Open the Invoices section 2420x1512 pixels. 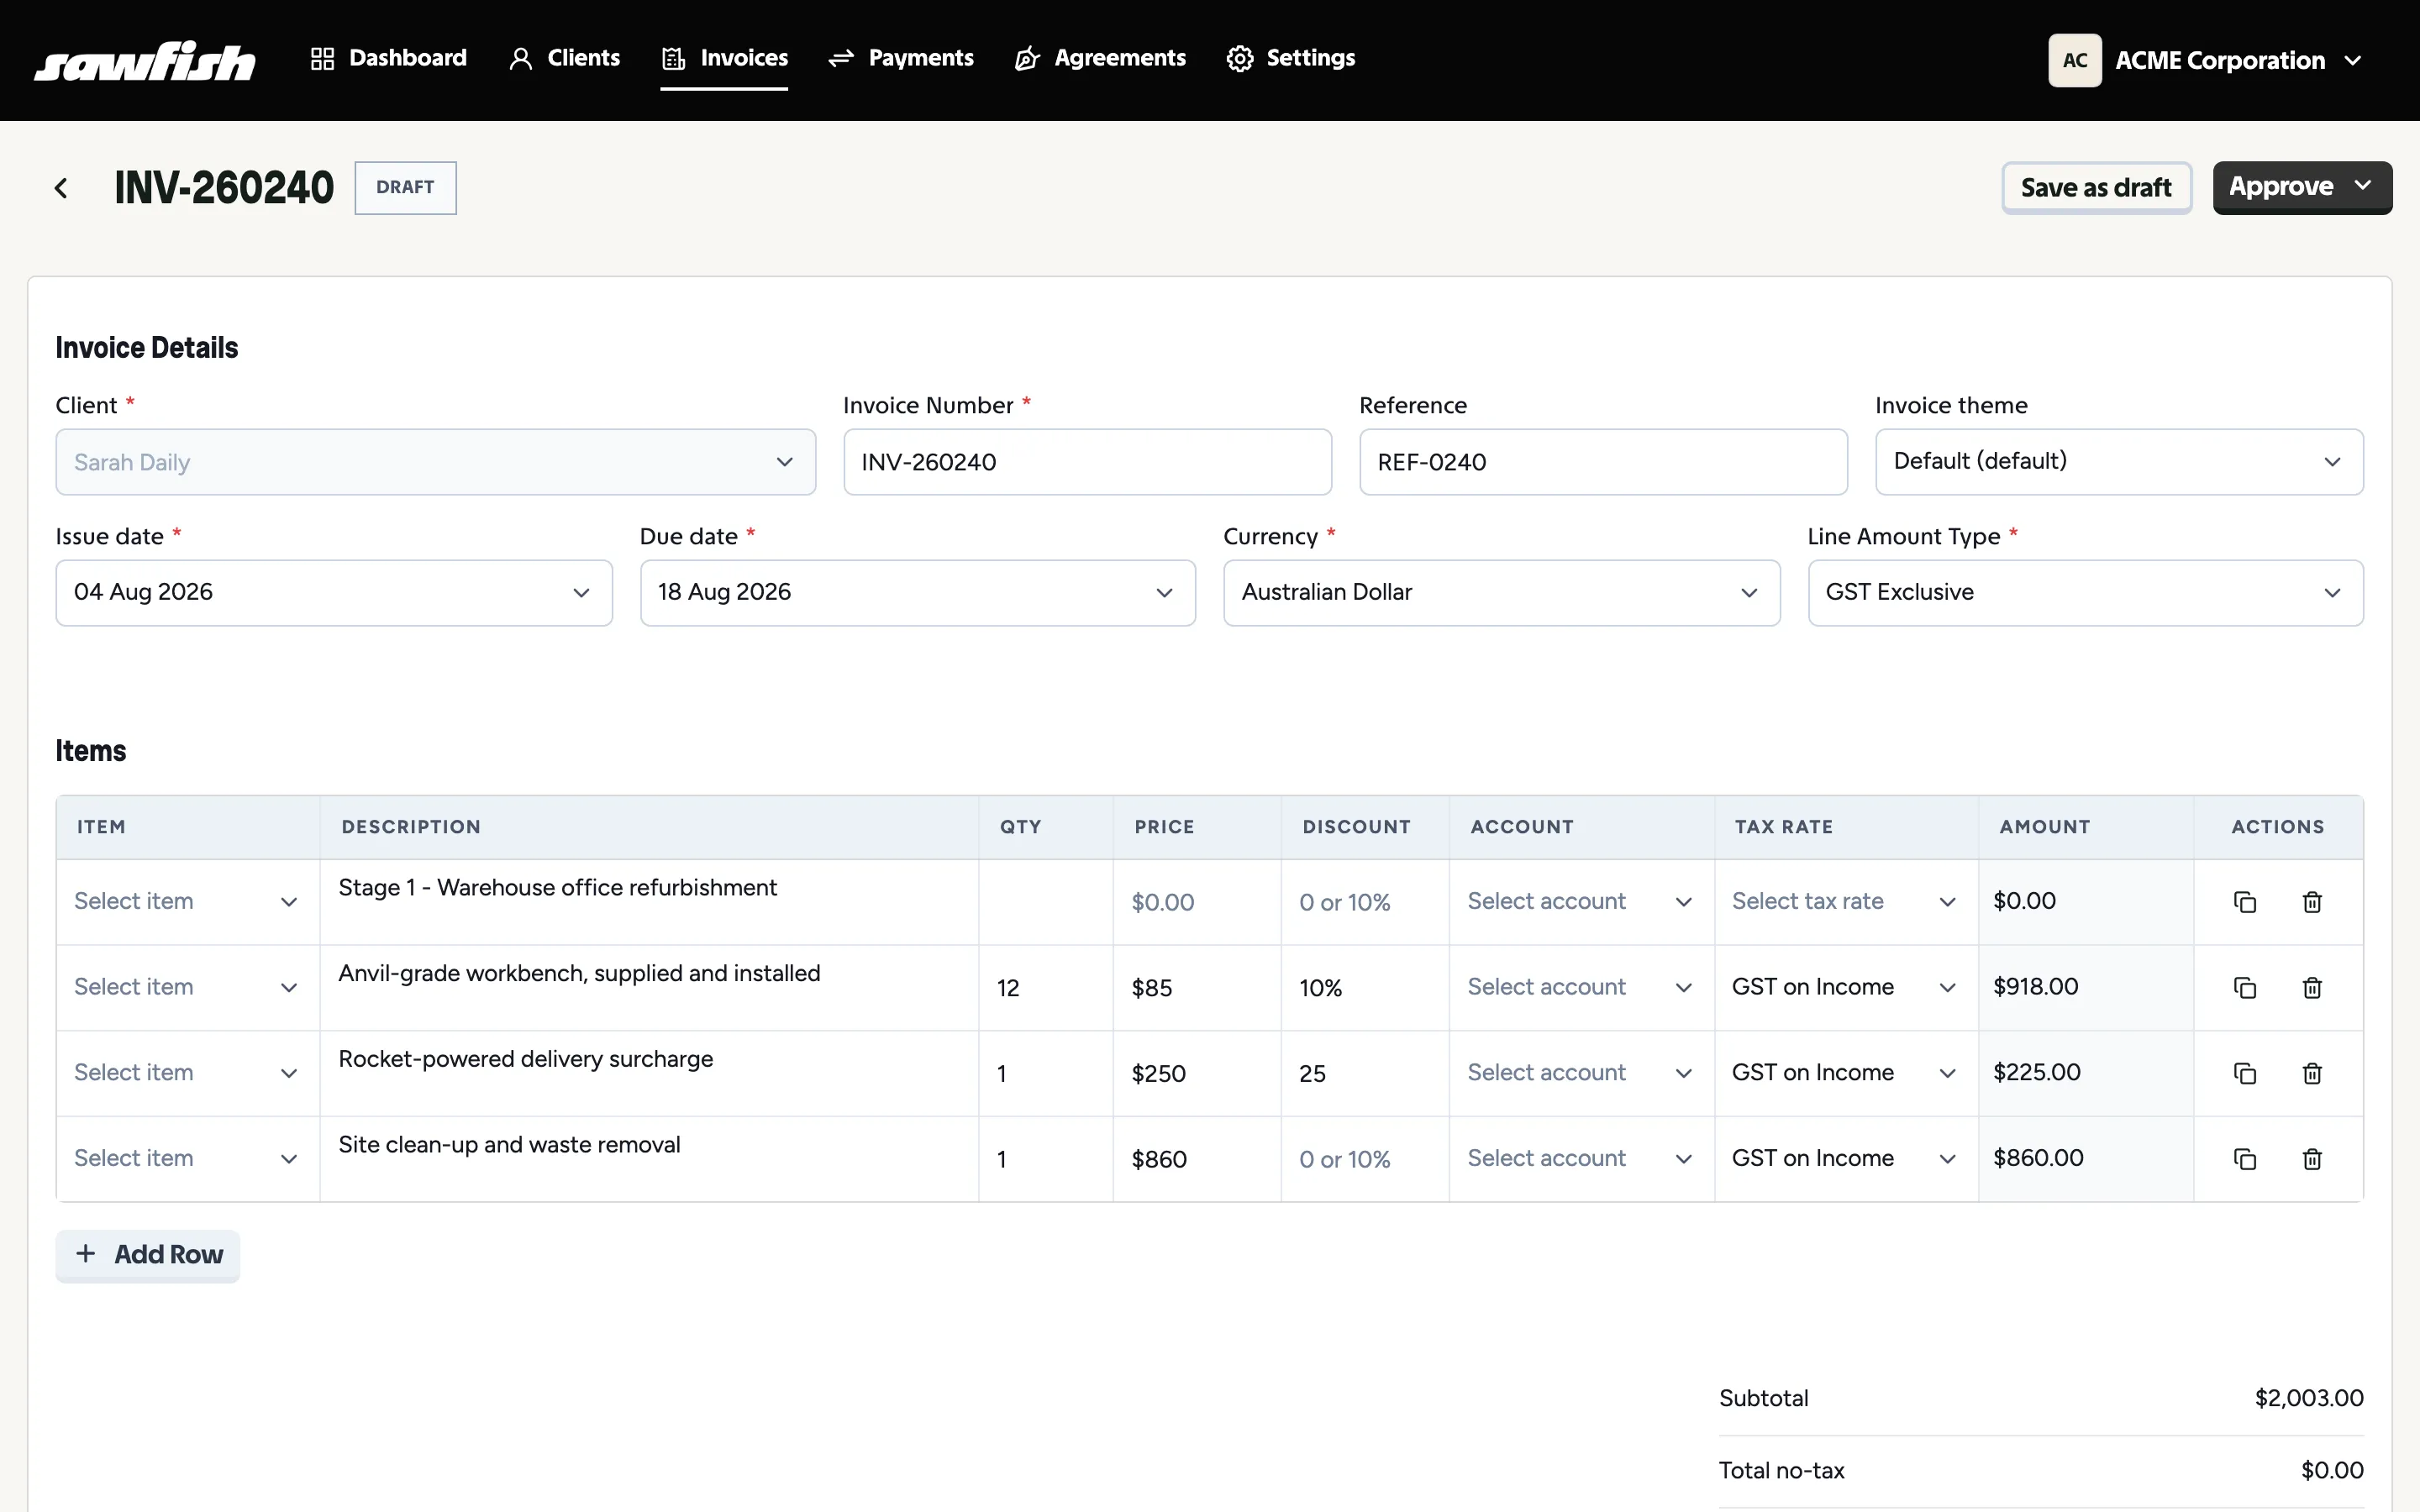(x=724, y=58)
